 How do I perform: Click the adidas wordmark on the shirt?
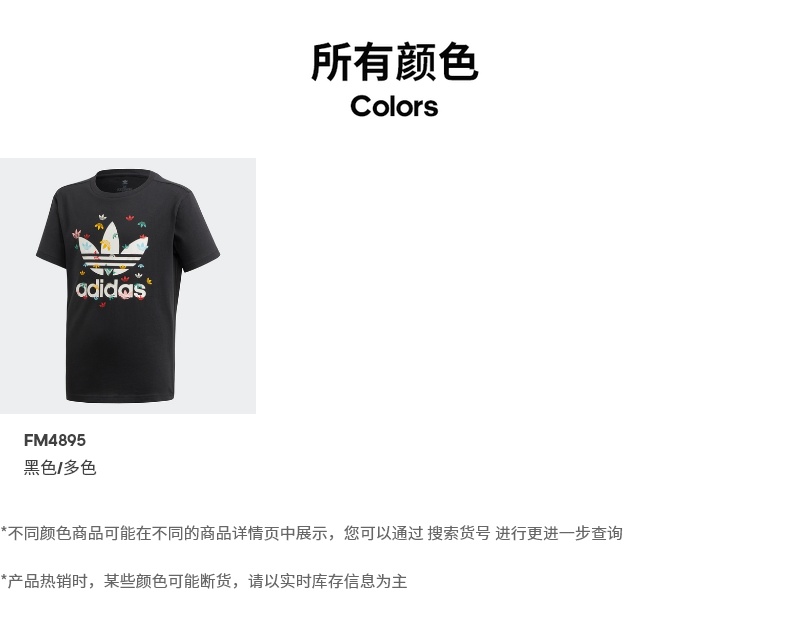(x=111, y=289)
